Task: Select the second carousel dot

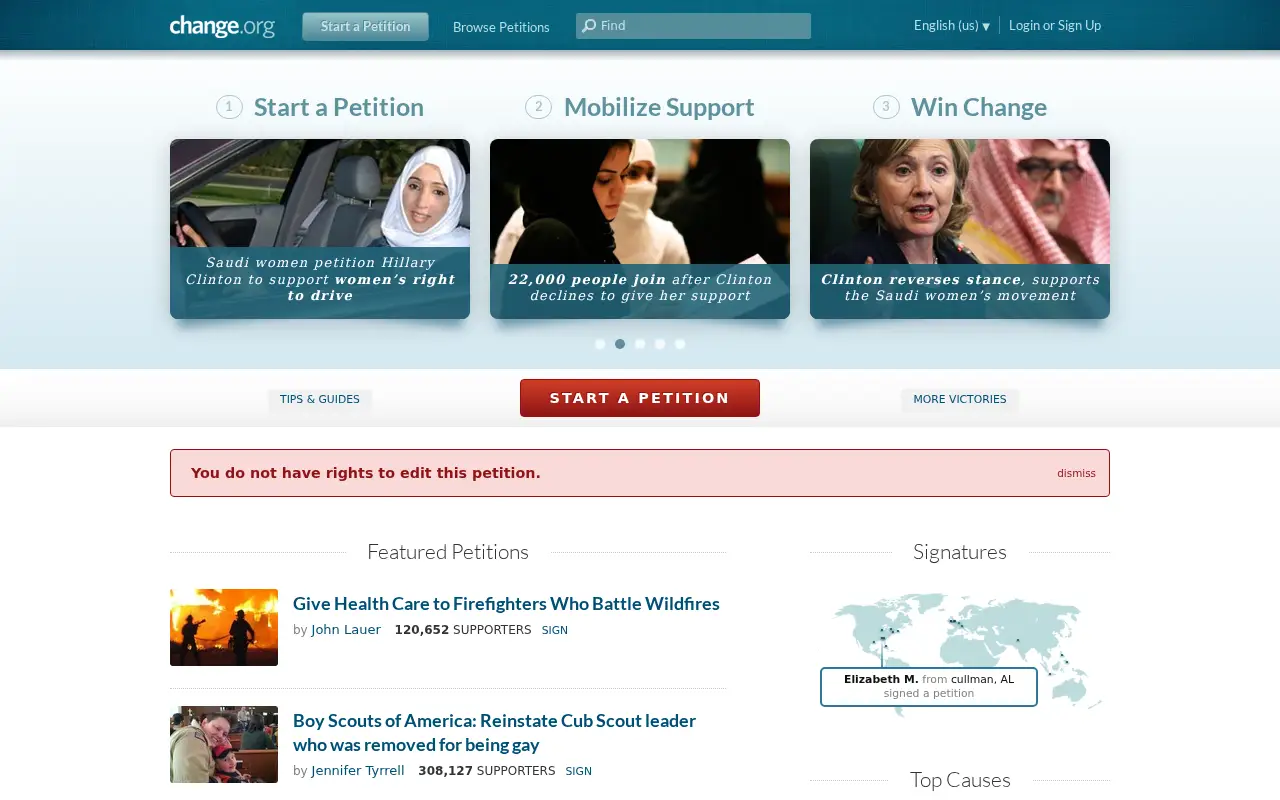Action: 620,344
